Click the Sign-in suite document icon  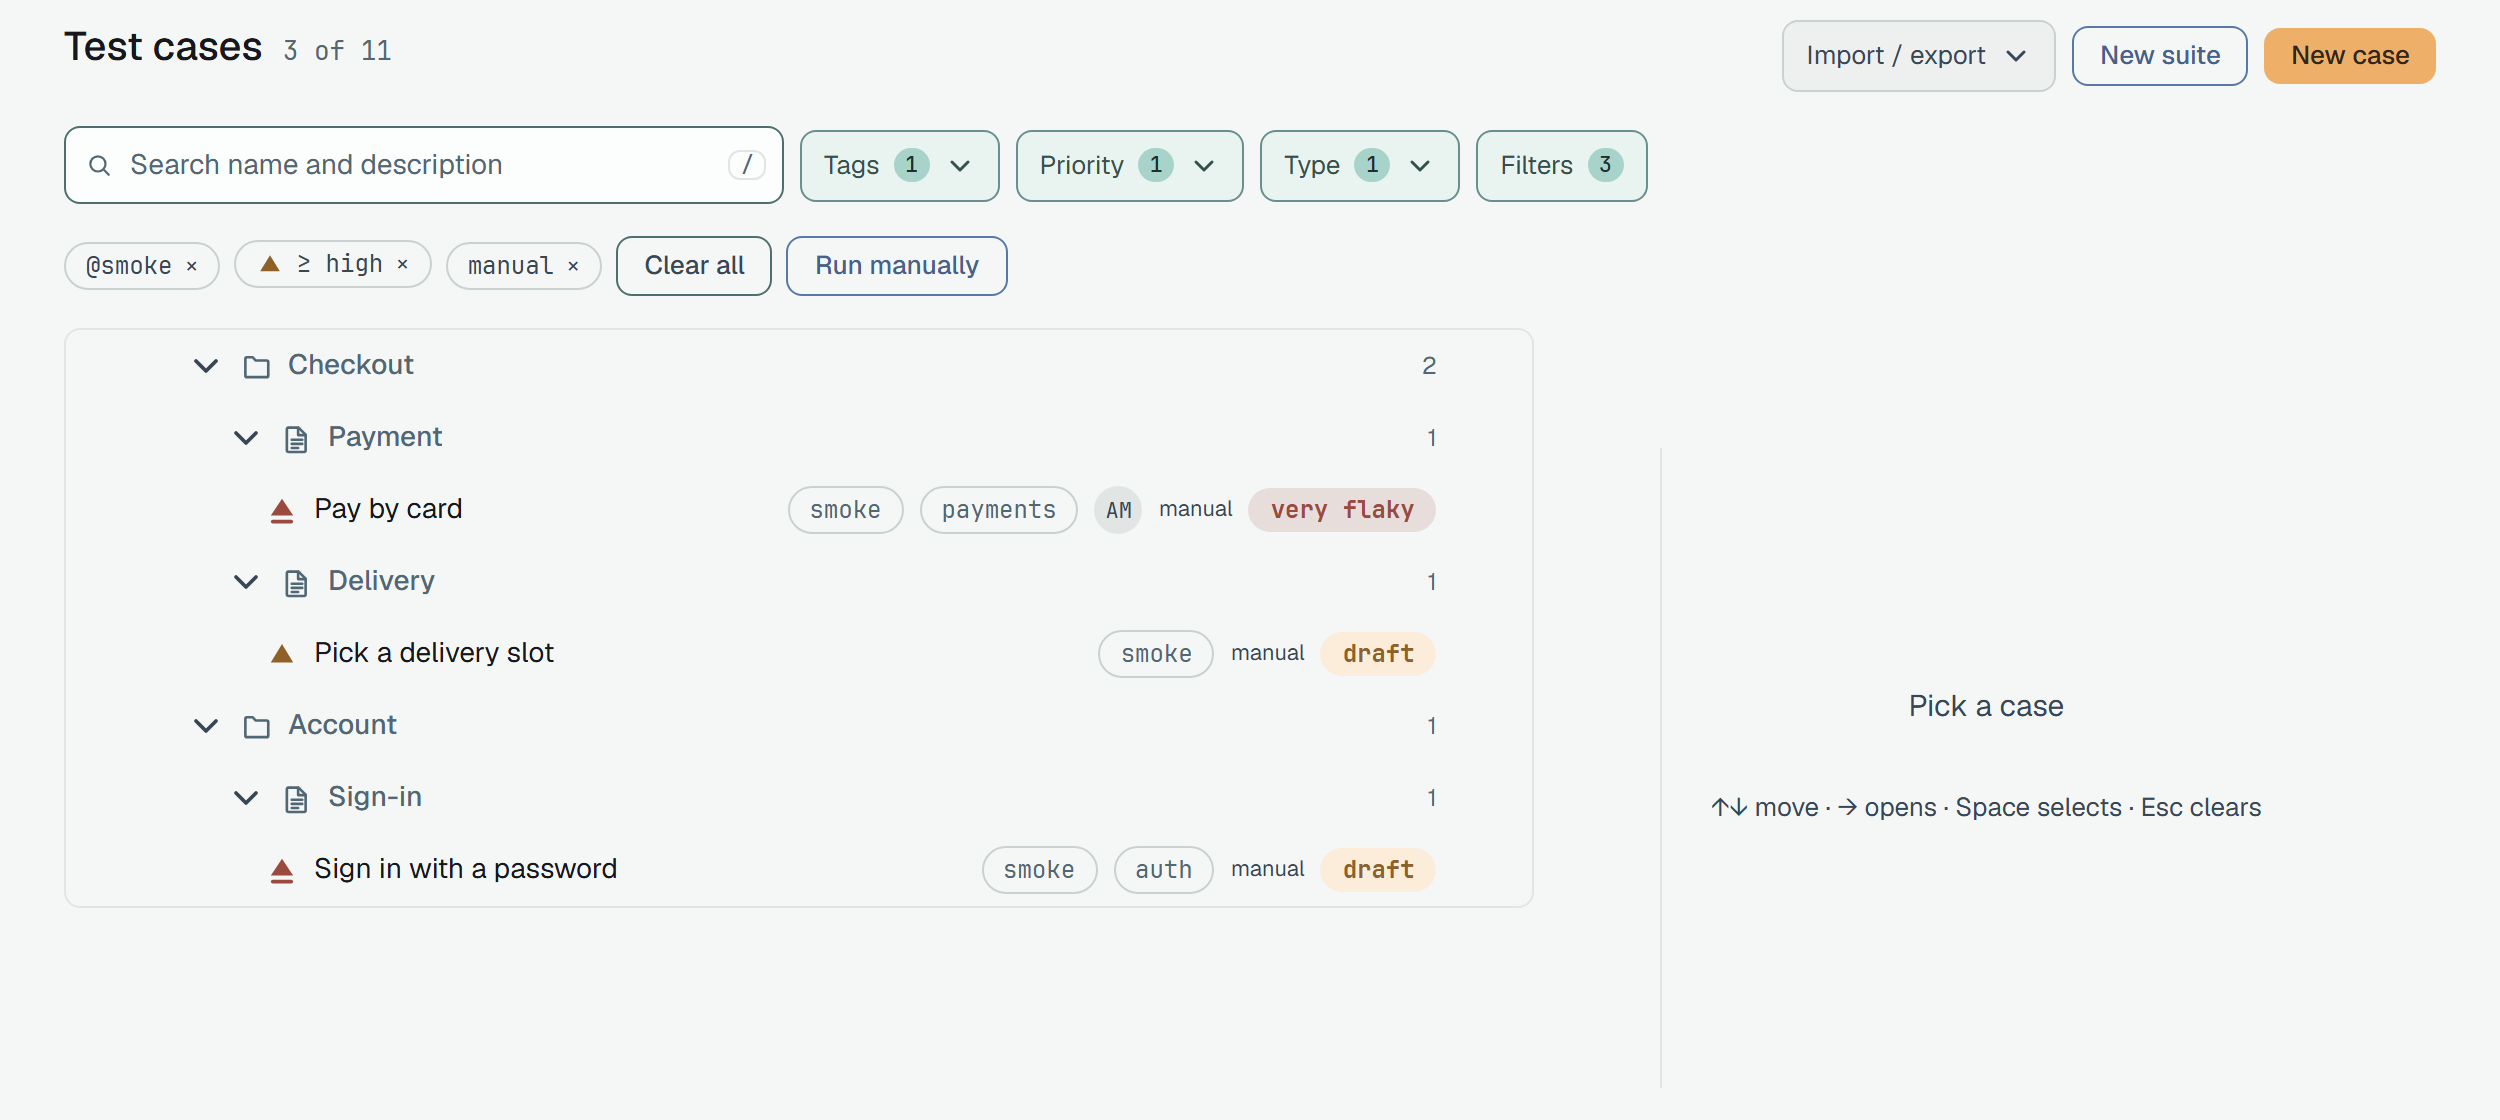[x=296, y=799]
